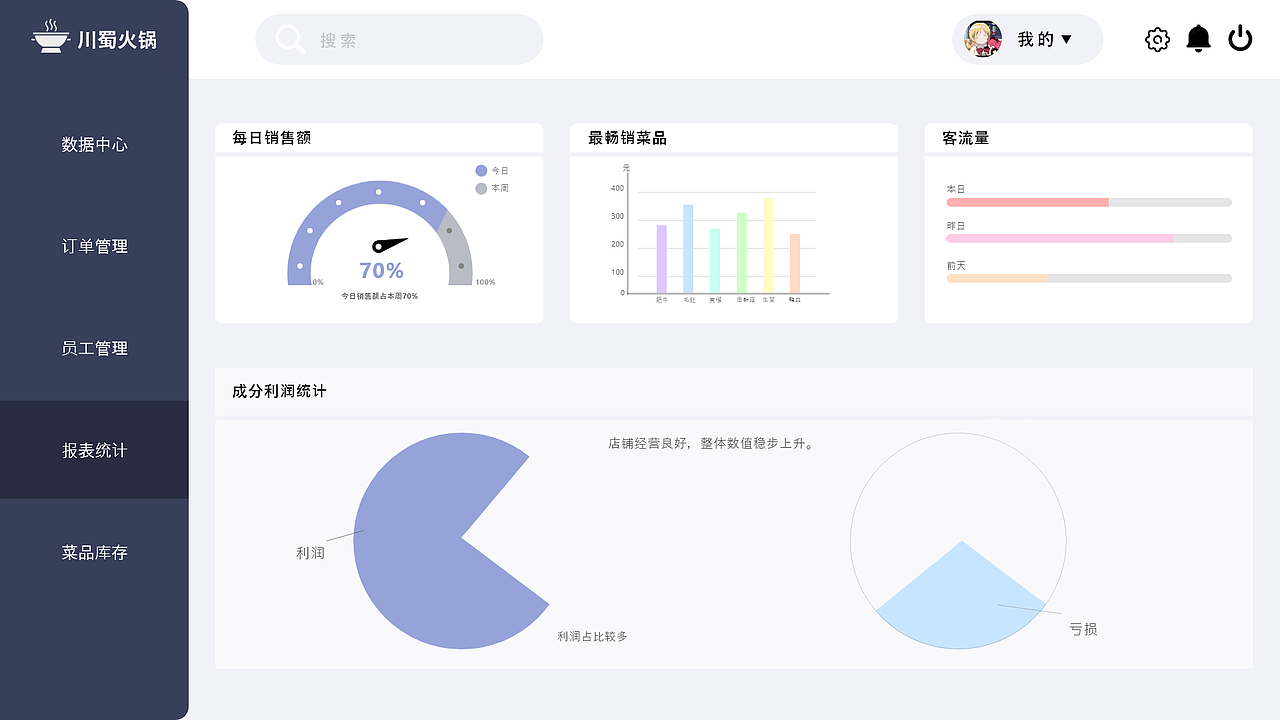Open 数据中心 in the sidebar
The height and width of the screenshot is (720, 1280).
[x=94, y=144]
